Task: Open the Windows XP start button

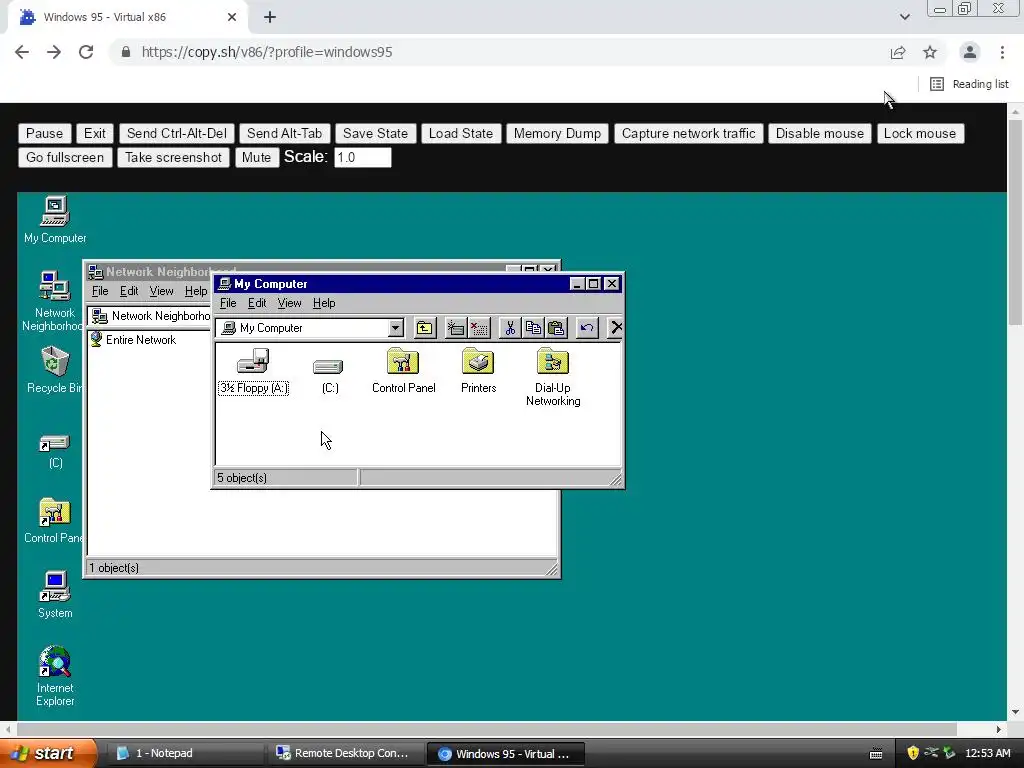Action: click(x=48, y=754)
